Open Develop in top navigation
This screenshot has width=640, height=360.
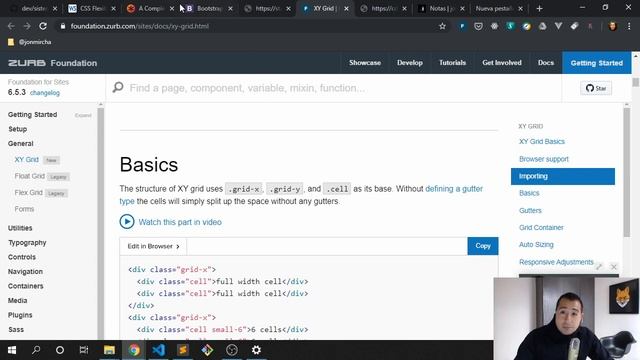coord(409,63)
